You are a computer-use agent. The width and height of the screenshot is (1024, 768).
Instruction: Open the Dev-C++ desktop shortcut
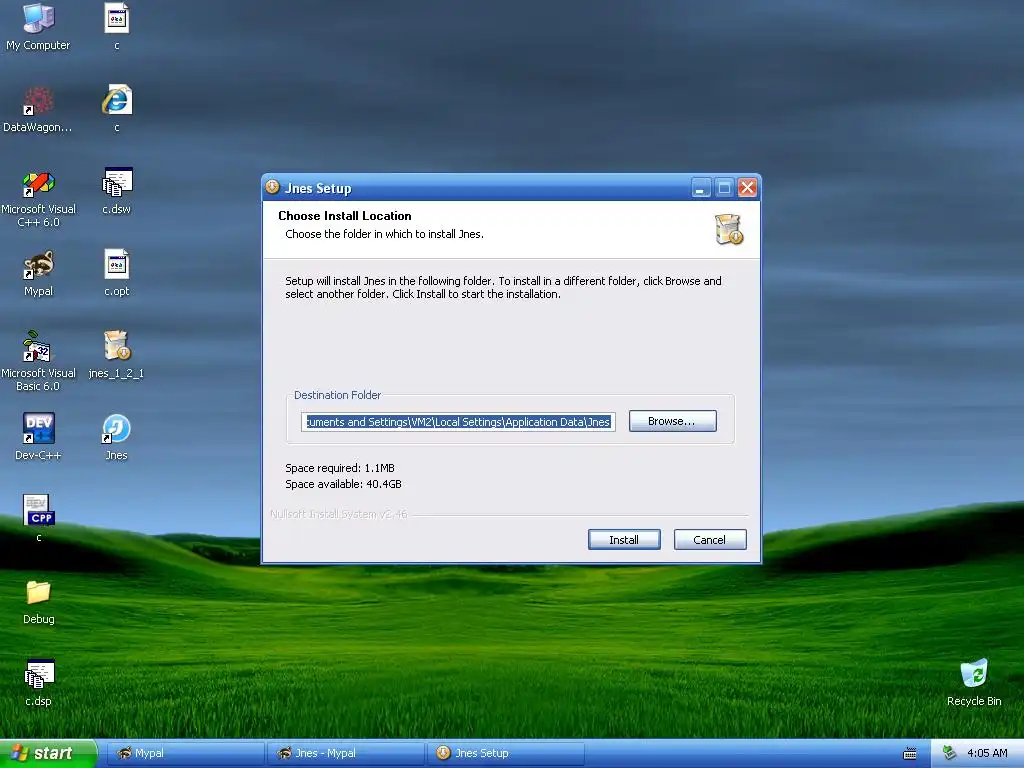click(38, 436)
